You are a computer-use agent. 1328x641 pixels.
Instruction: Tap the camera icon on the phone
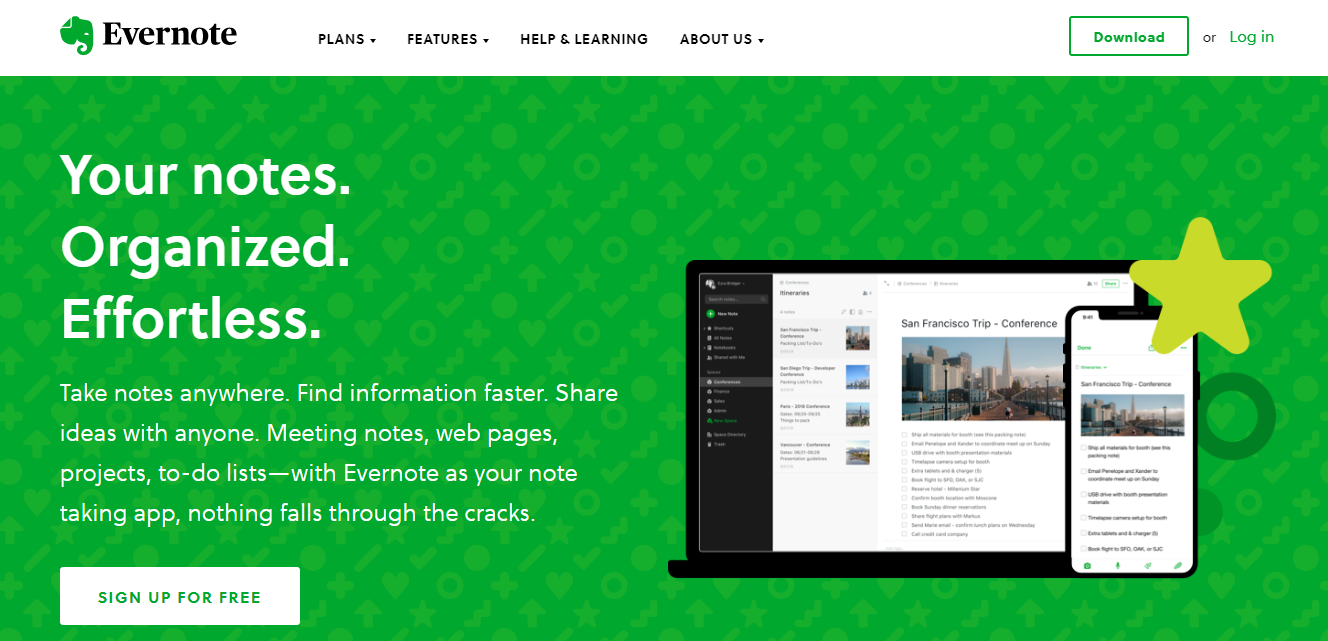click(x=1088, y=566)
